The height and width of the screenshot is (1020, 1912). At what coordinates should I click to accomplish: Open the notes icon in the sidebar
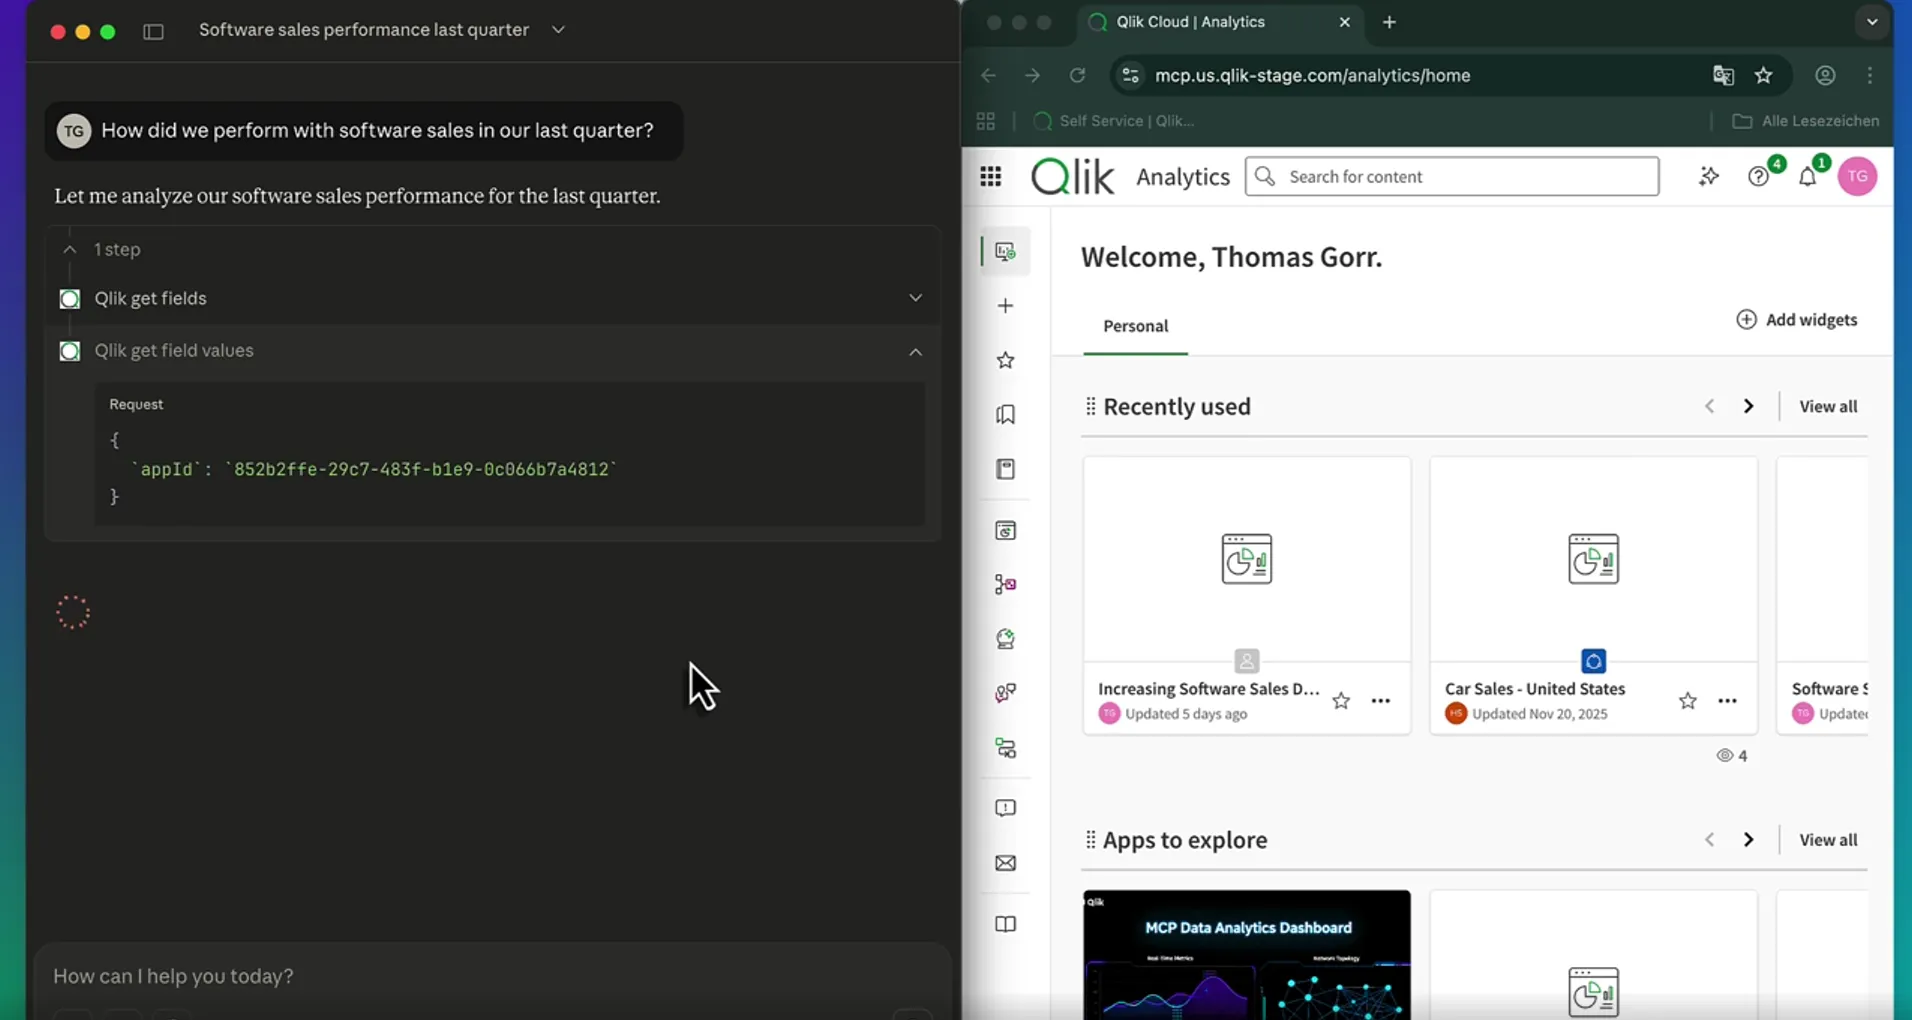point(1006,469)
